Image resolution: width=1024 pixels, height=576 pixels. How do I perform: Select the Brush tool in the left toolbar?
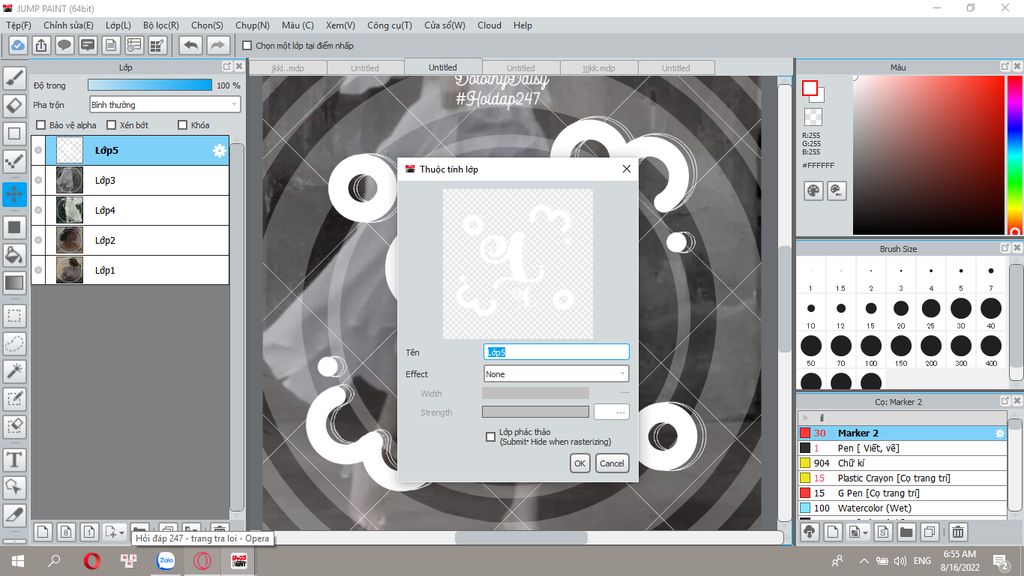[x=14, y=78]
